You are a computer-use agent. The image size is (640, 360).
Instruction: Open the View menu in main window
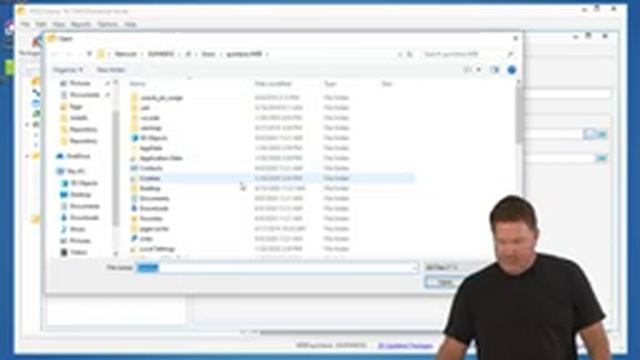[58, 24]
